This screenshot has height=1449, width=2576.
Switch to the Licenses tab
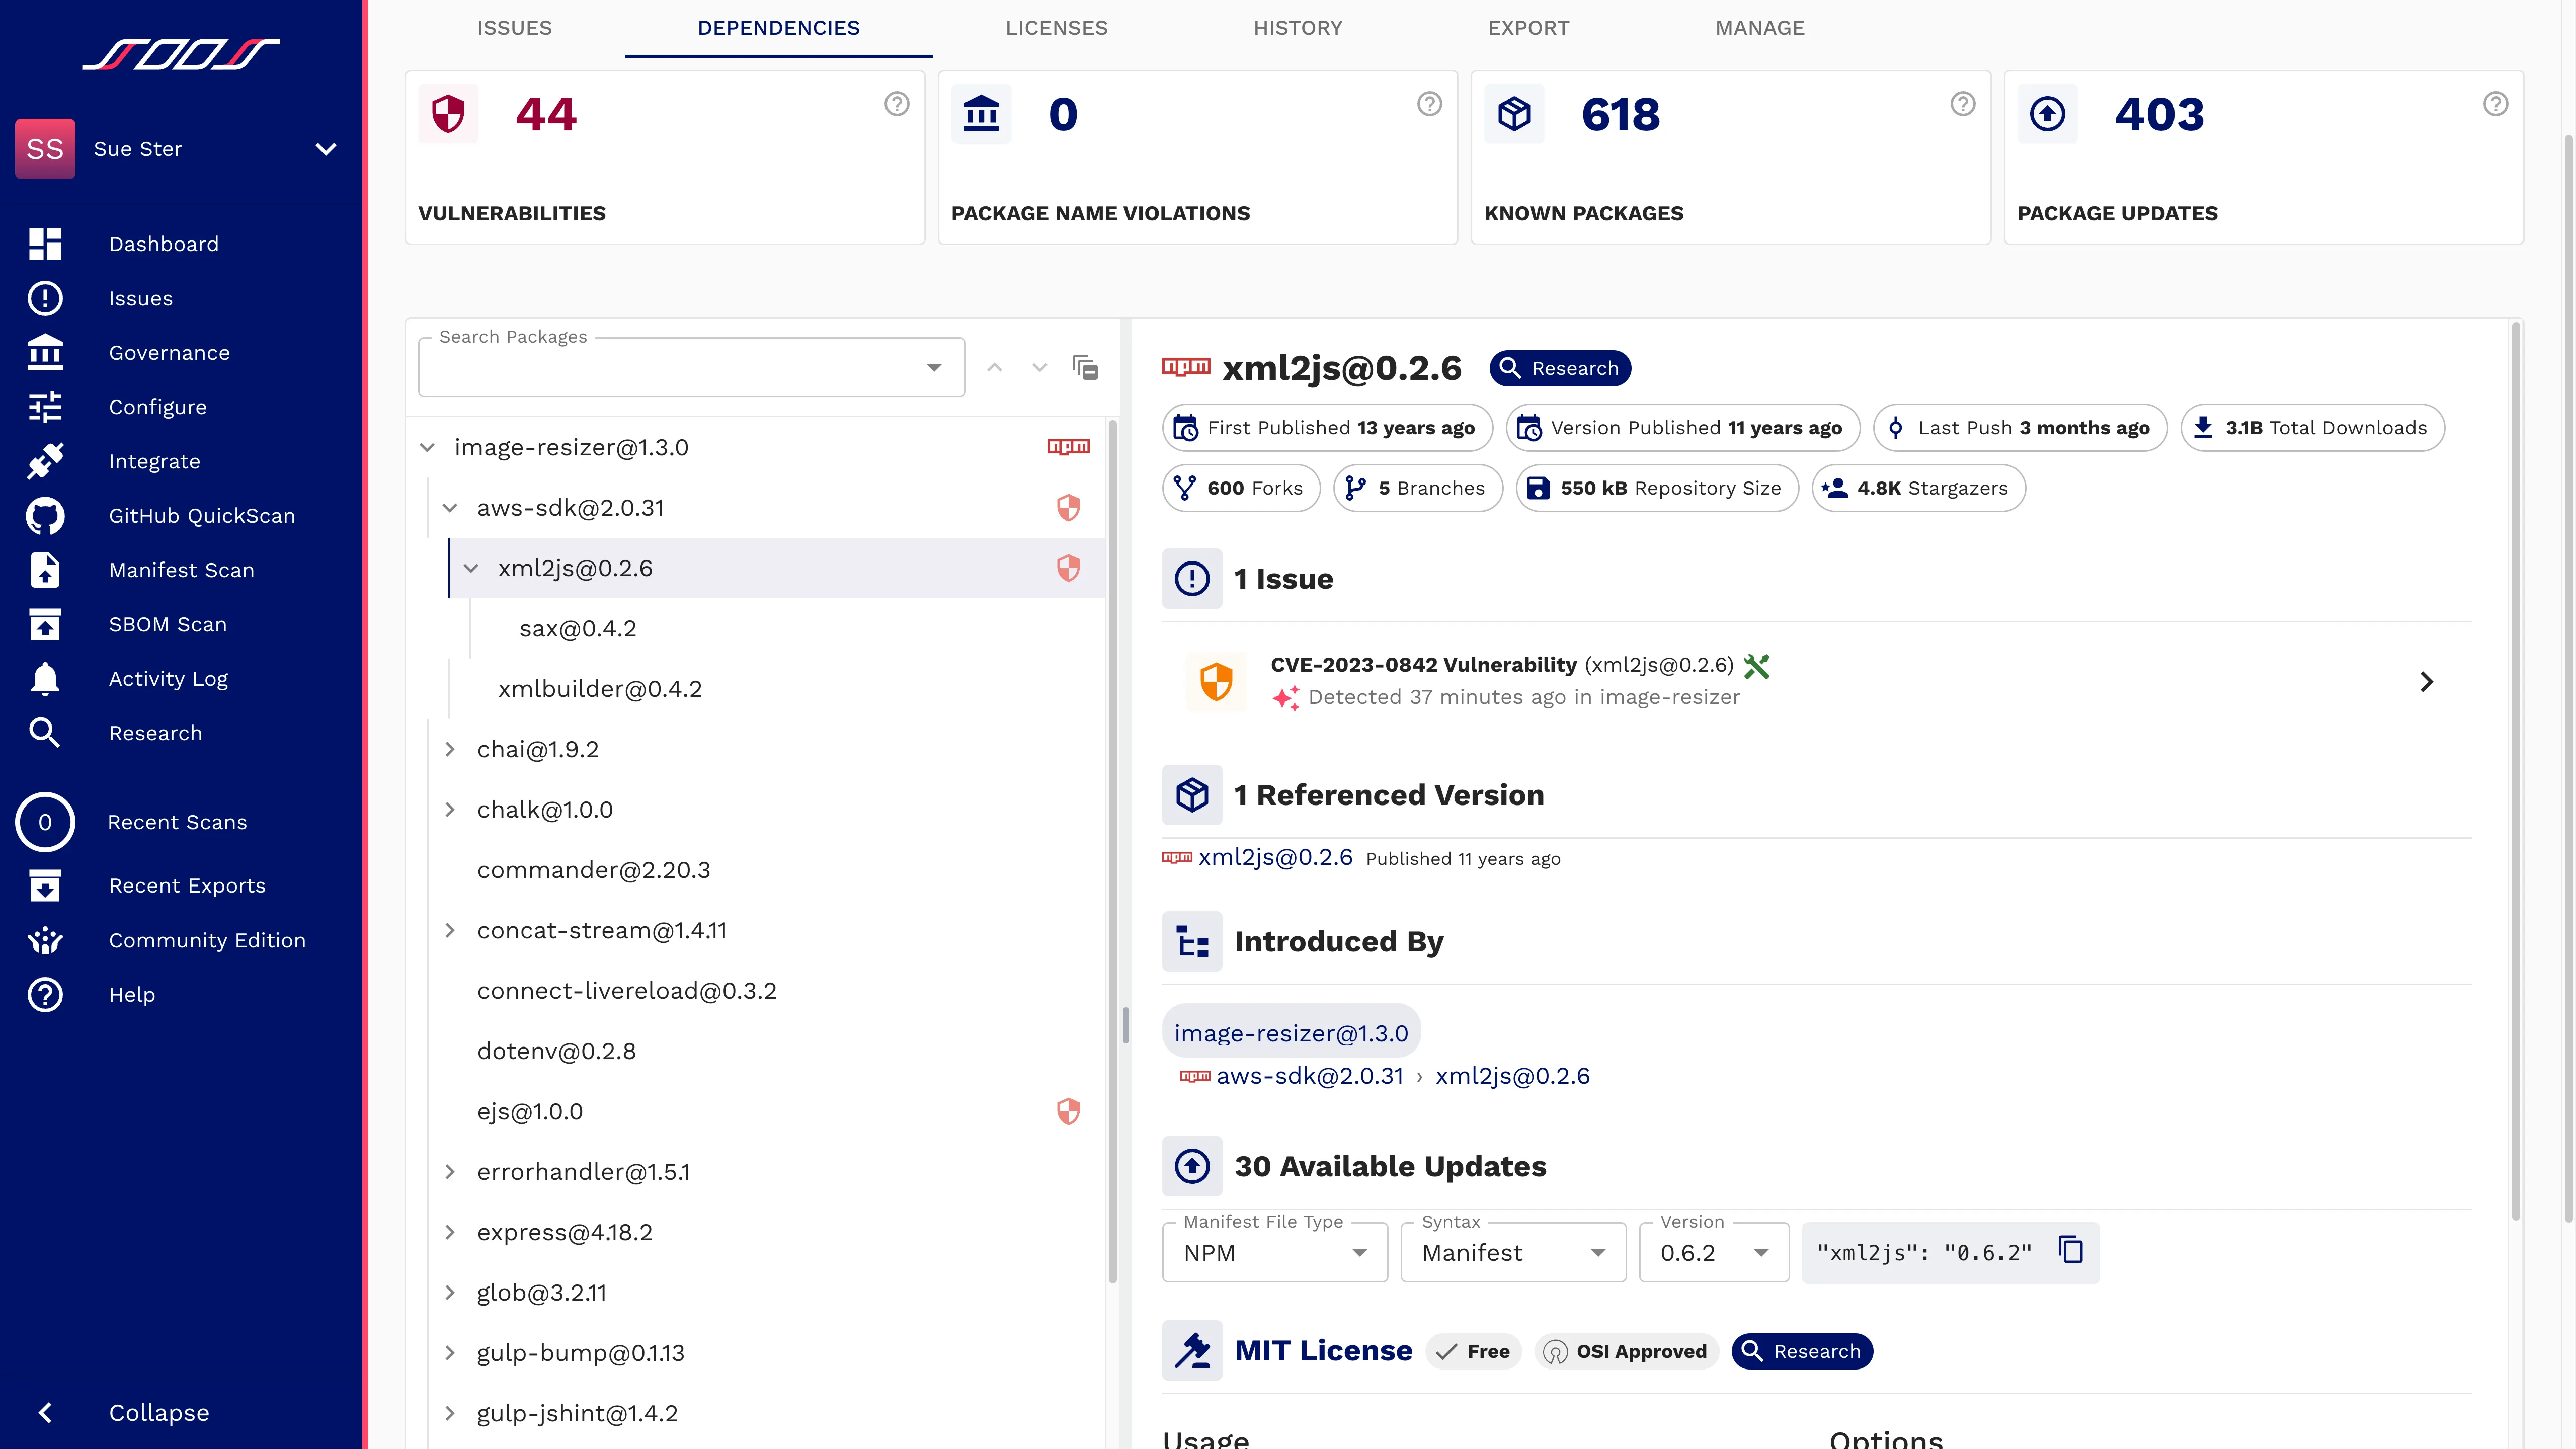coord(1056,28)
